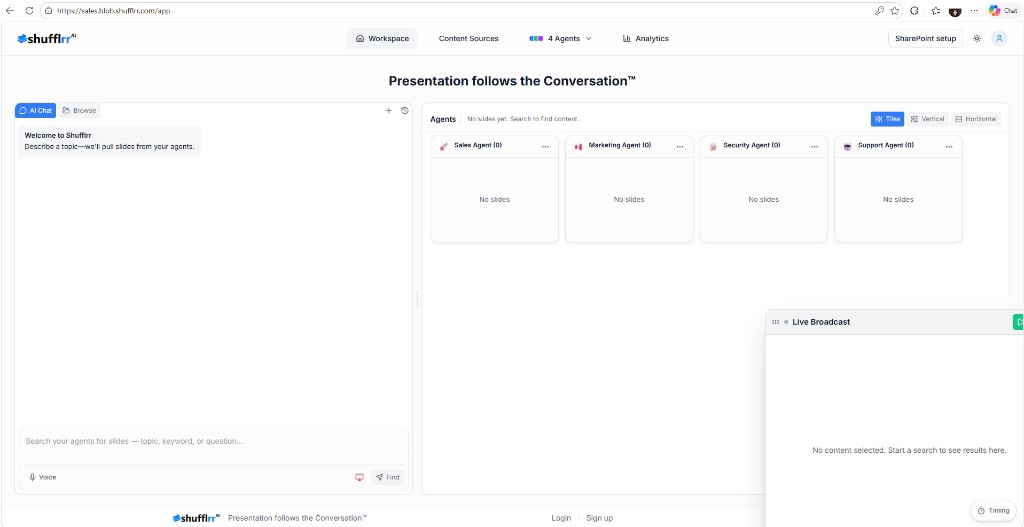Click the Support Agent (0) title
The height and width of the screenshot is (527, 1024).
pos(886,145)
